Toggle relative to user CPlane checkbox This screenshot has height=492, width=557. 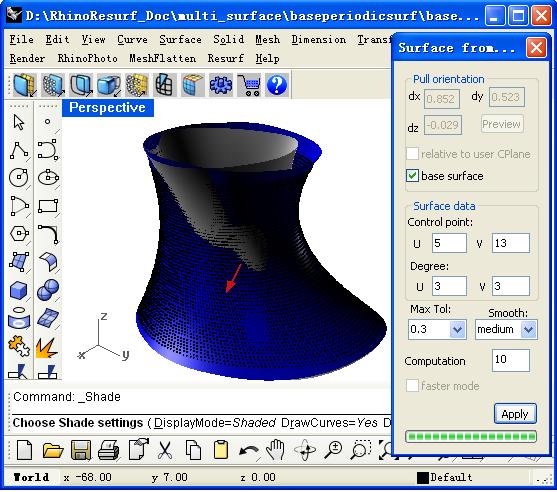(412, 153)
